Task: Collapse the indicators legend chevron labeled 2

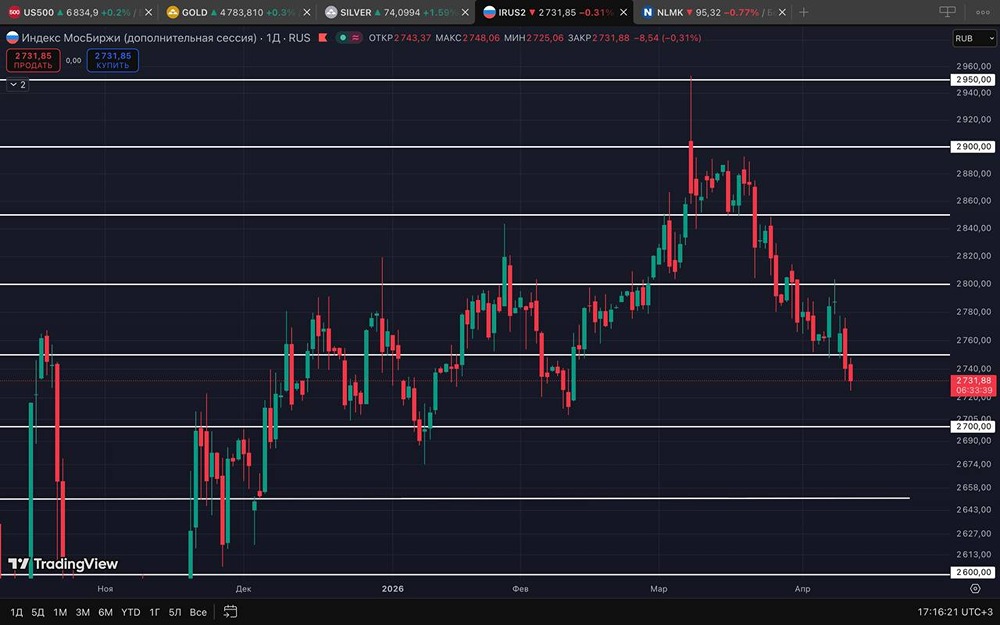Action: click(x=18, y=85)
